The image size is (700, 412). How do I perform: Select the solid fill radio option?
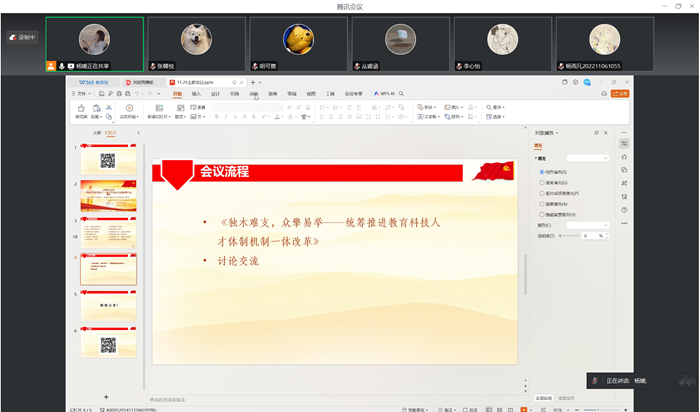pyautogui.click(x=542, y=173)
